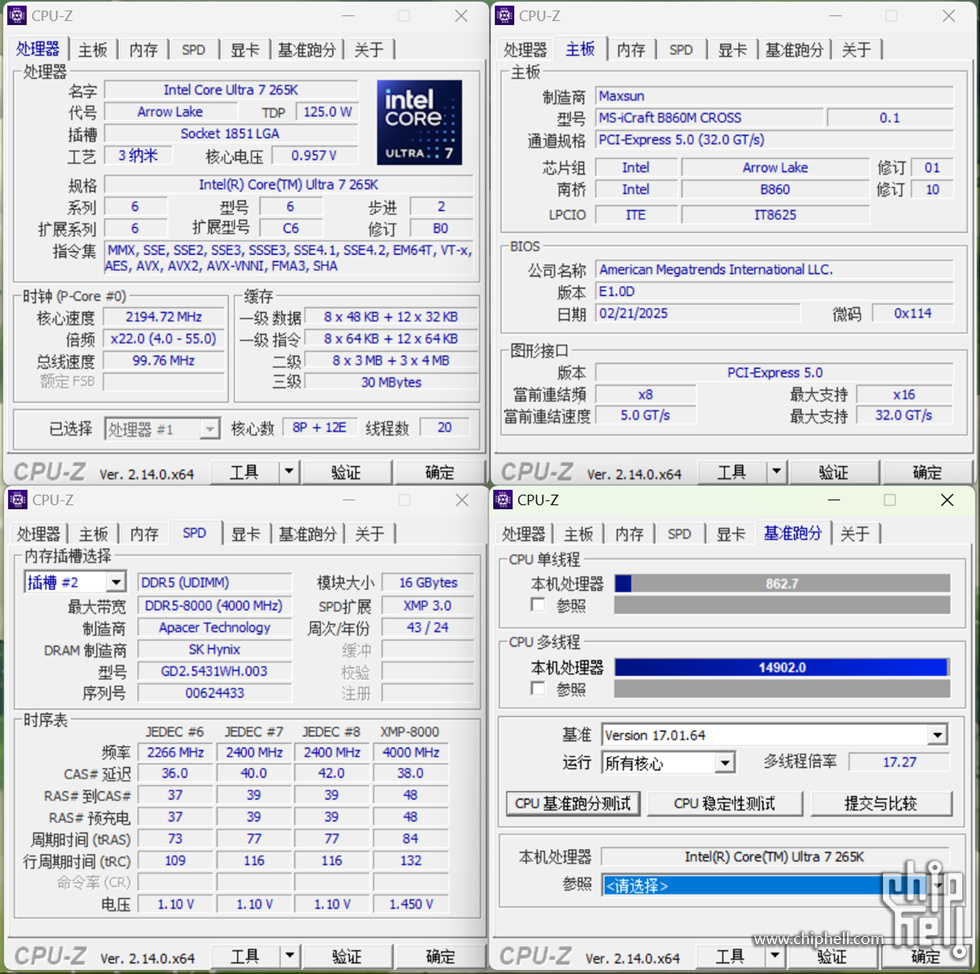Minimize the benchmark CPU-Z window

coord(834,500)
